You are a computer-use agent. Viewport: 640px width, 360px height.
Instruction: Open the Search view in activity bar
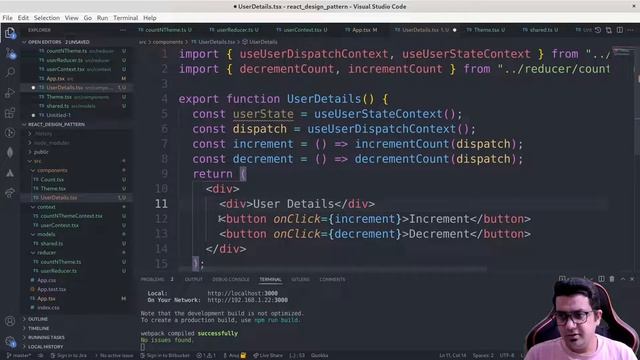(10, 73)
